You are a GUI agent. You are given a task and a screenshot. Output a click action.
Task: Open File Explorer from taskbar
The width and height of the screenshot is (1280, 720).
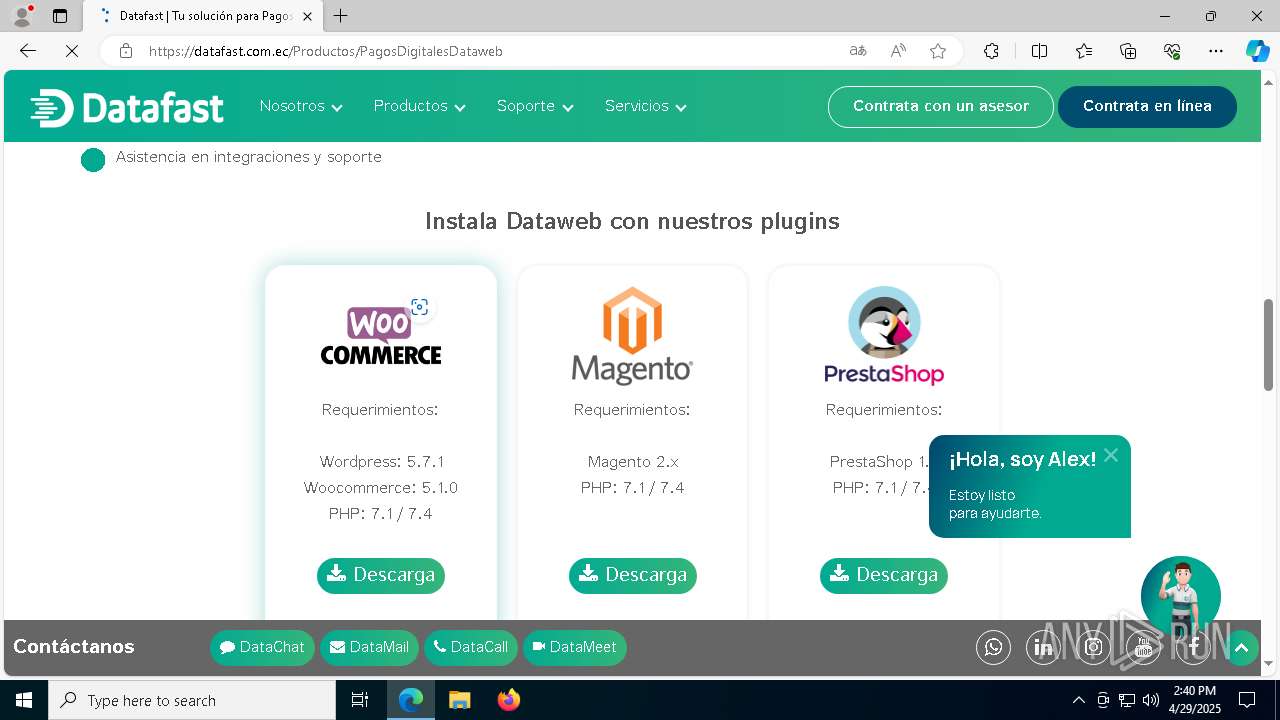pos(459,700)
